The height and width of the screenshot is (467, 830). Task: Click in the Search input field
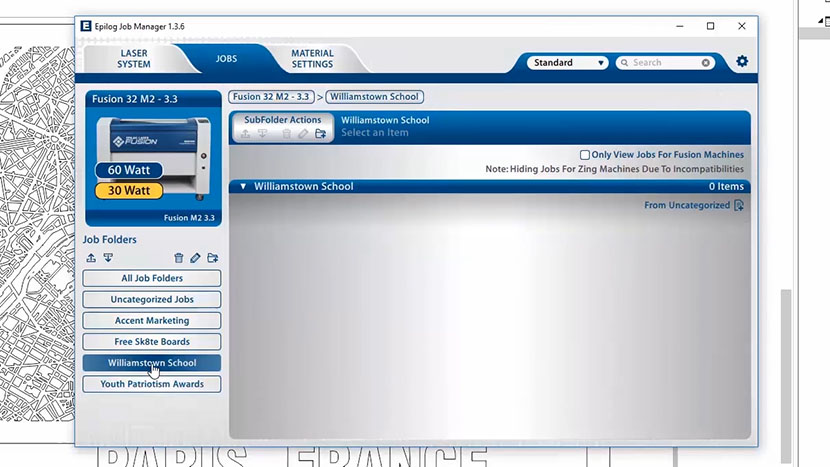661,63
